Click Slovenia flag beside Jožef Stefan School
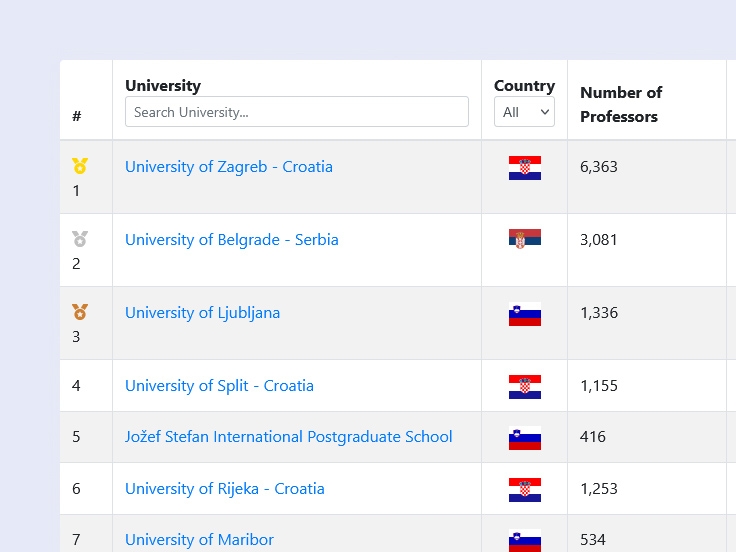Image resolution: width=736 pixels, height=552 pixels. [525, 438]
